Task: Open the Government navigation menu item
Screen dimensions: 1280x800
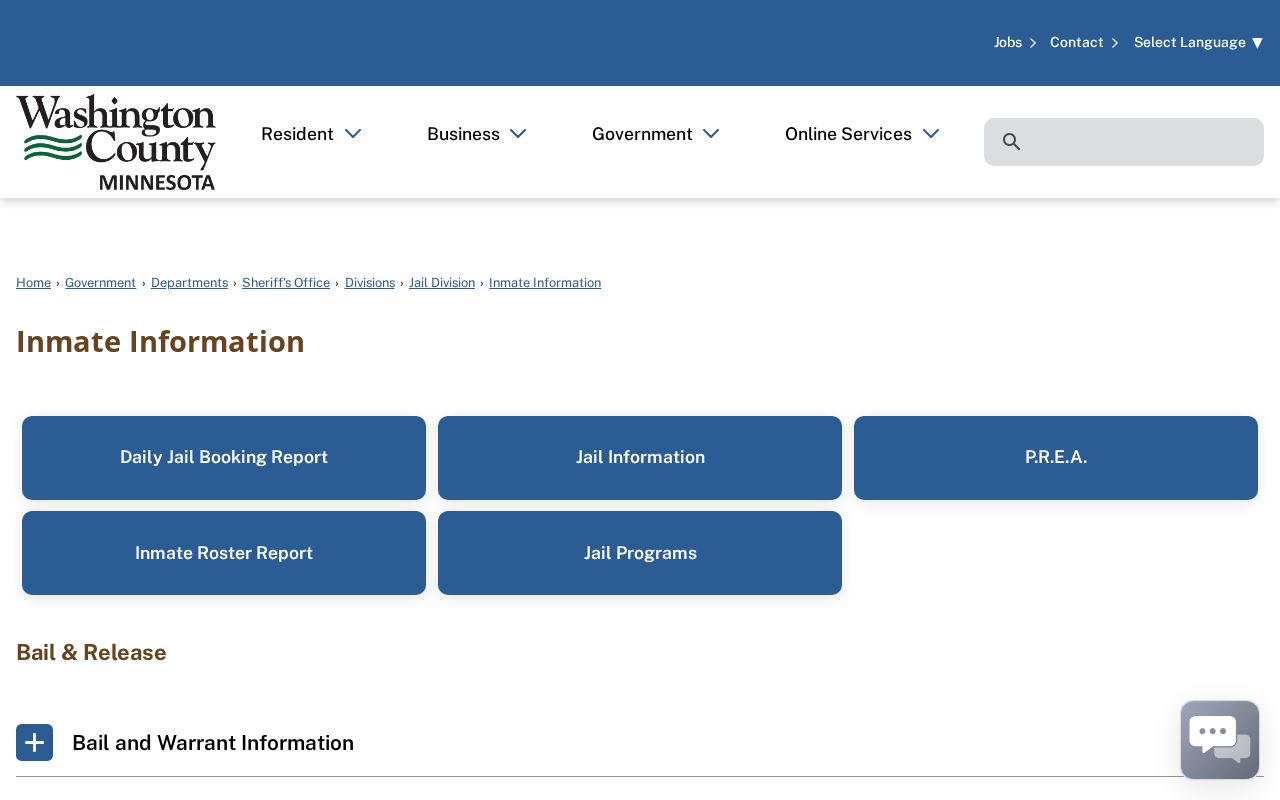Action: coord(642,134)
